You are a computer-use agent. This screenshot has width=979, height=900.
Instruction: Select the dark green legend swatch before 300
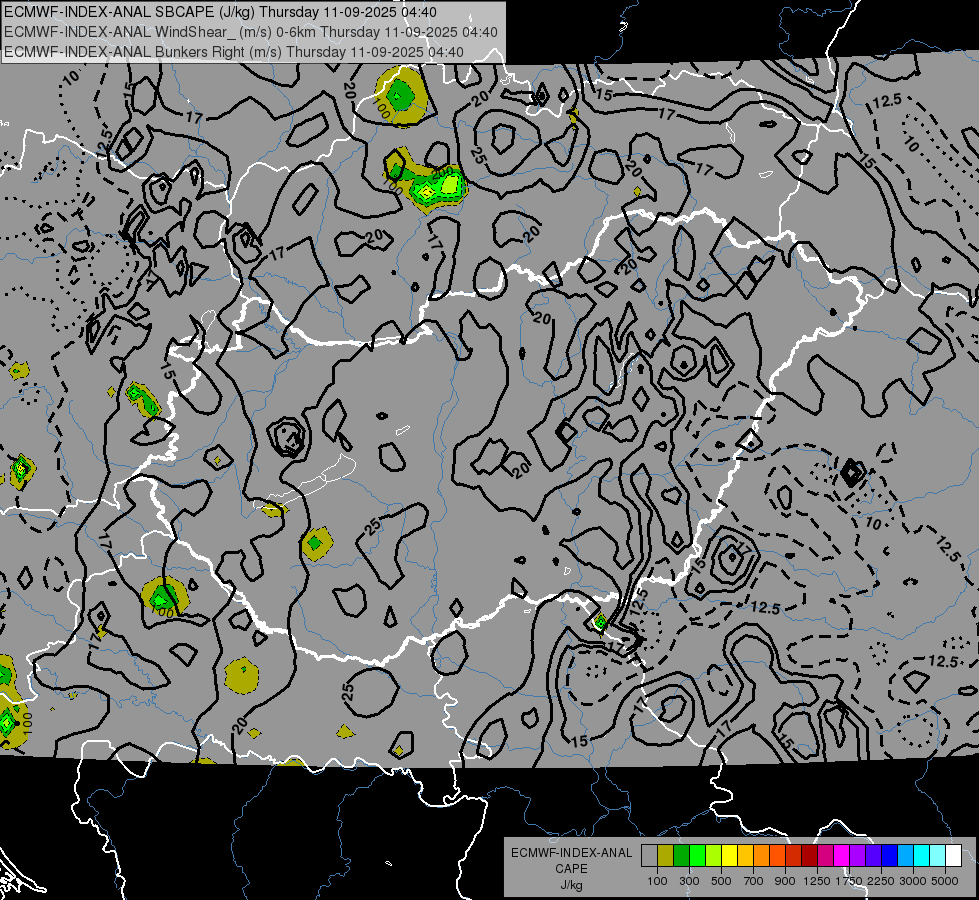tap(681, 856)
